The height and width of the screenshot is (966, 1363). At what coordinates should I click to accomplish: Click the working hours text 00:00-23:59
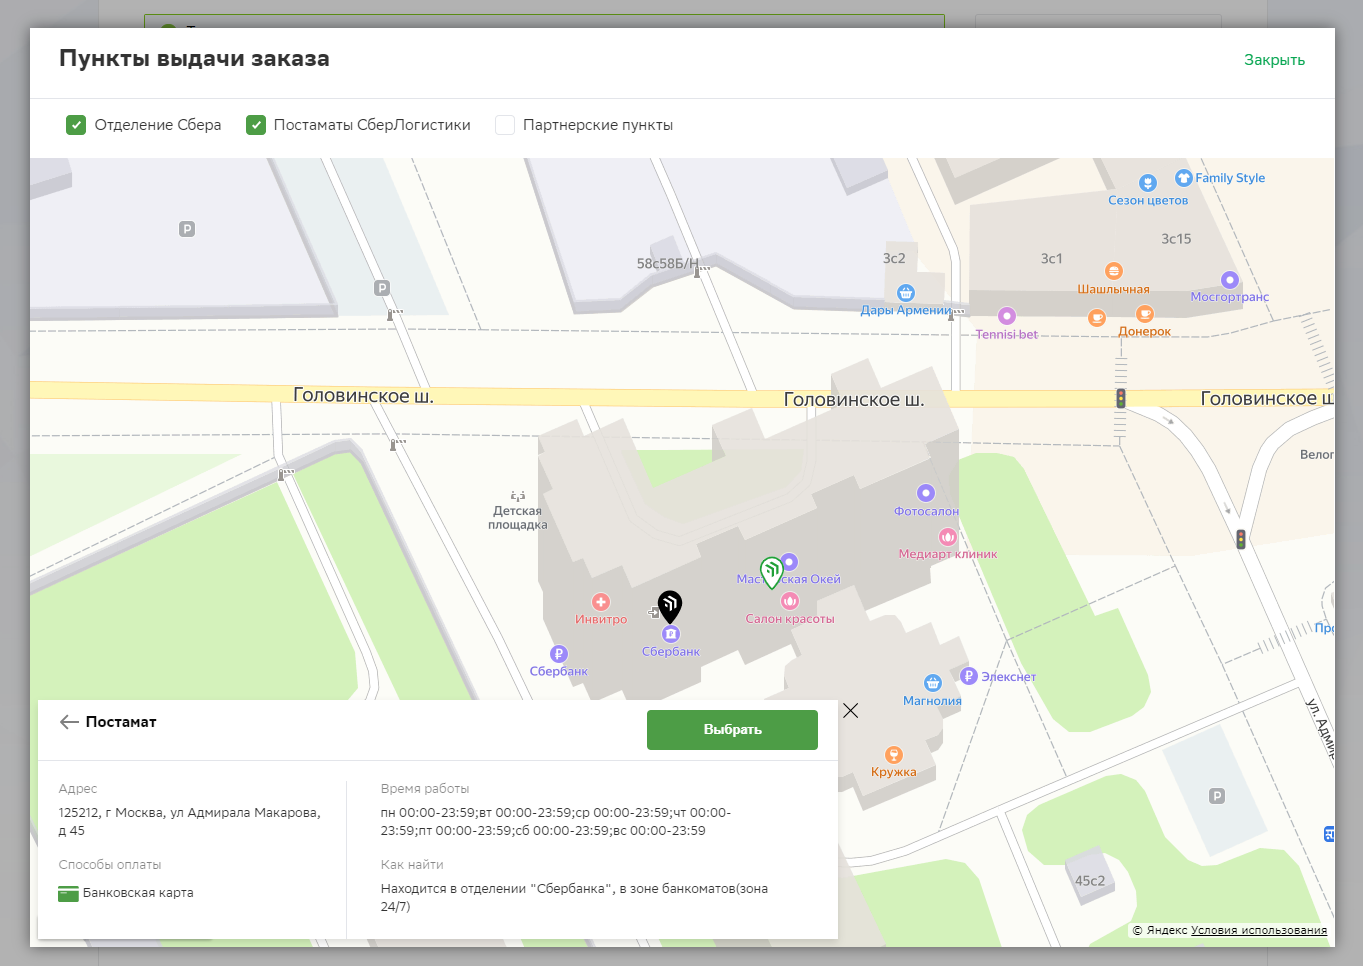click(x=556, y=822)
